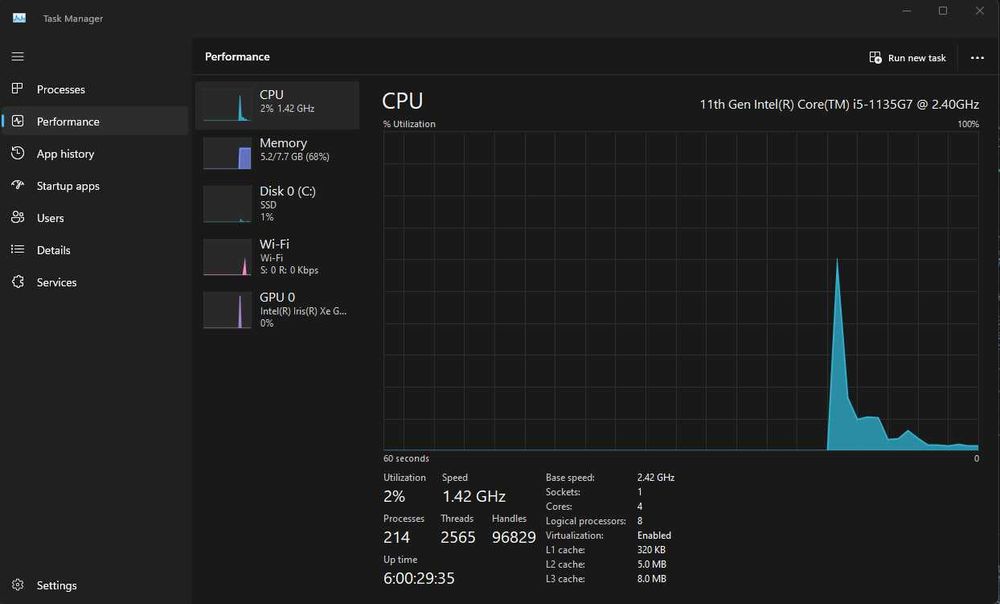The width and height of the screenshot is (1000, 604).
Task: Switch to Startup apps page
Action: 68,186
